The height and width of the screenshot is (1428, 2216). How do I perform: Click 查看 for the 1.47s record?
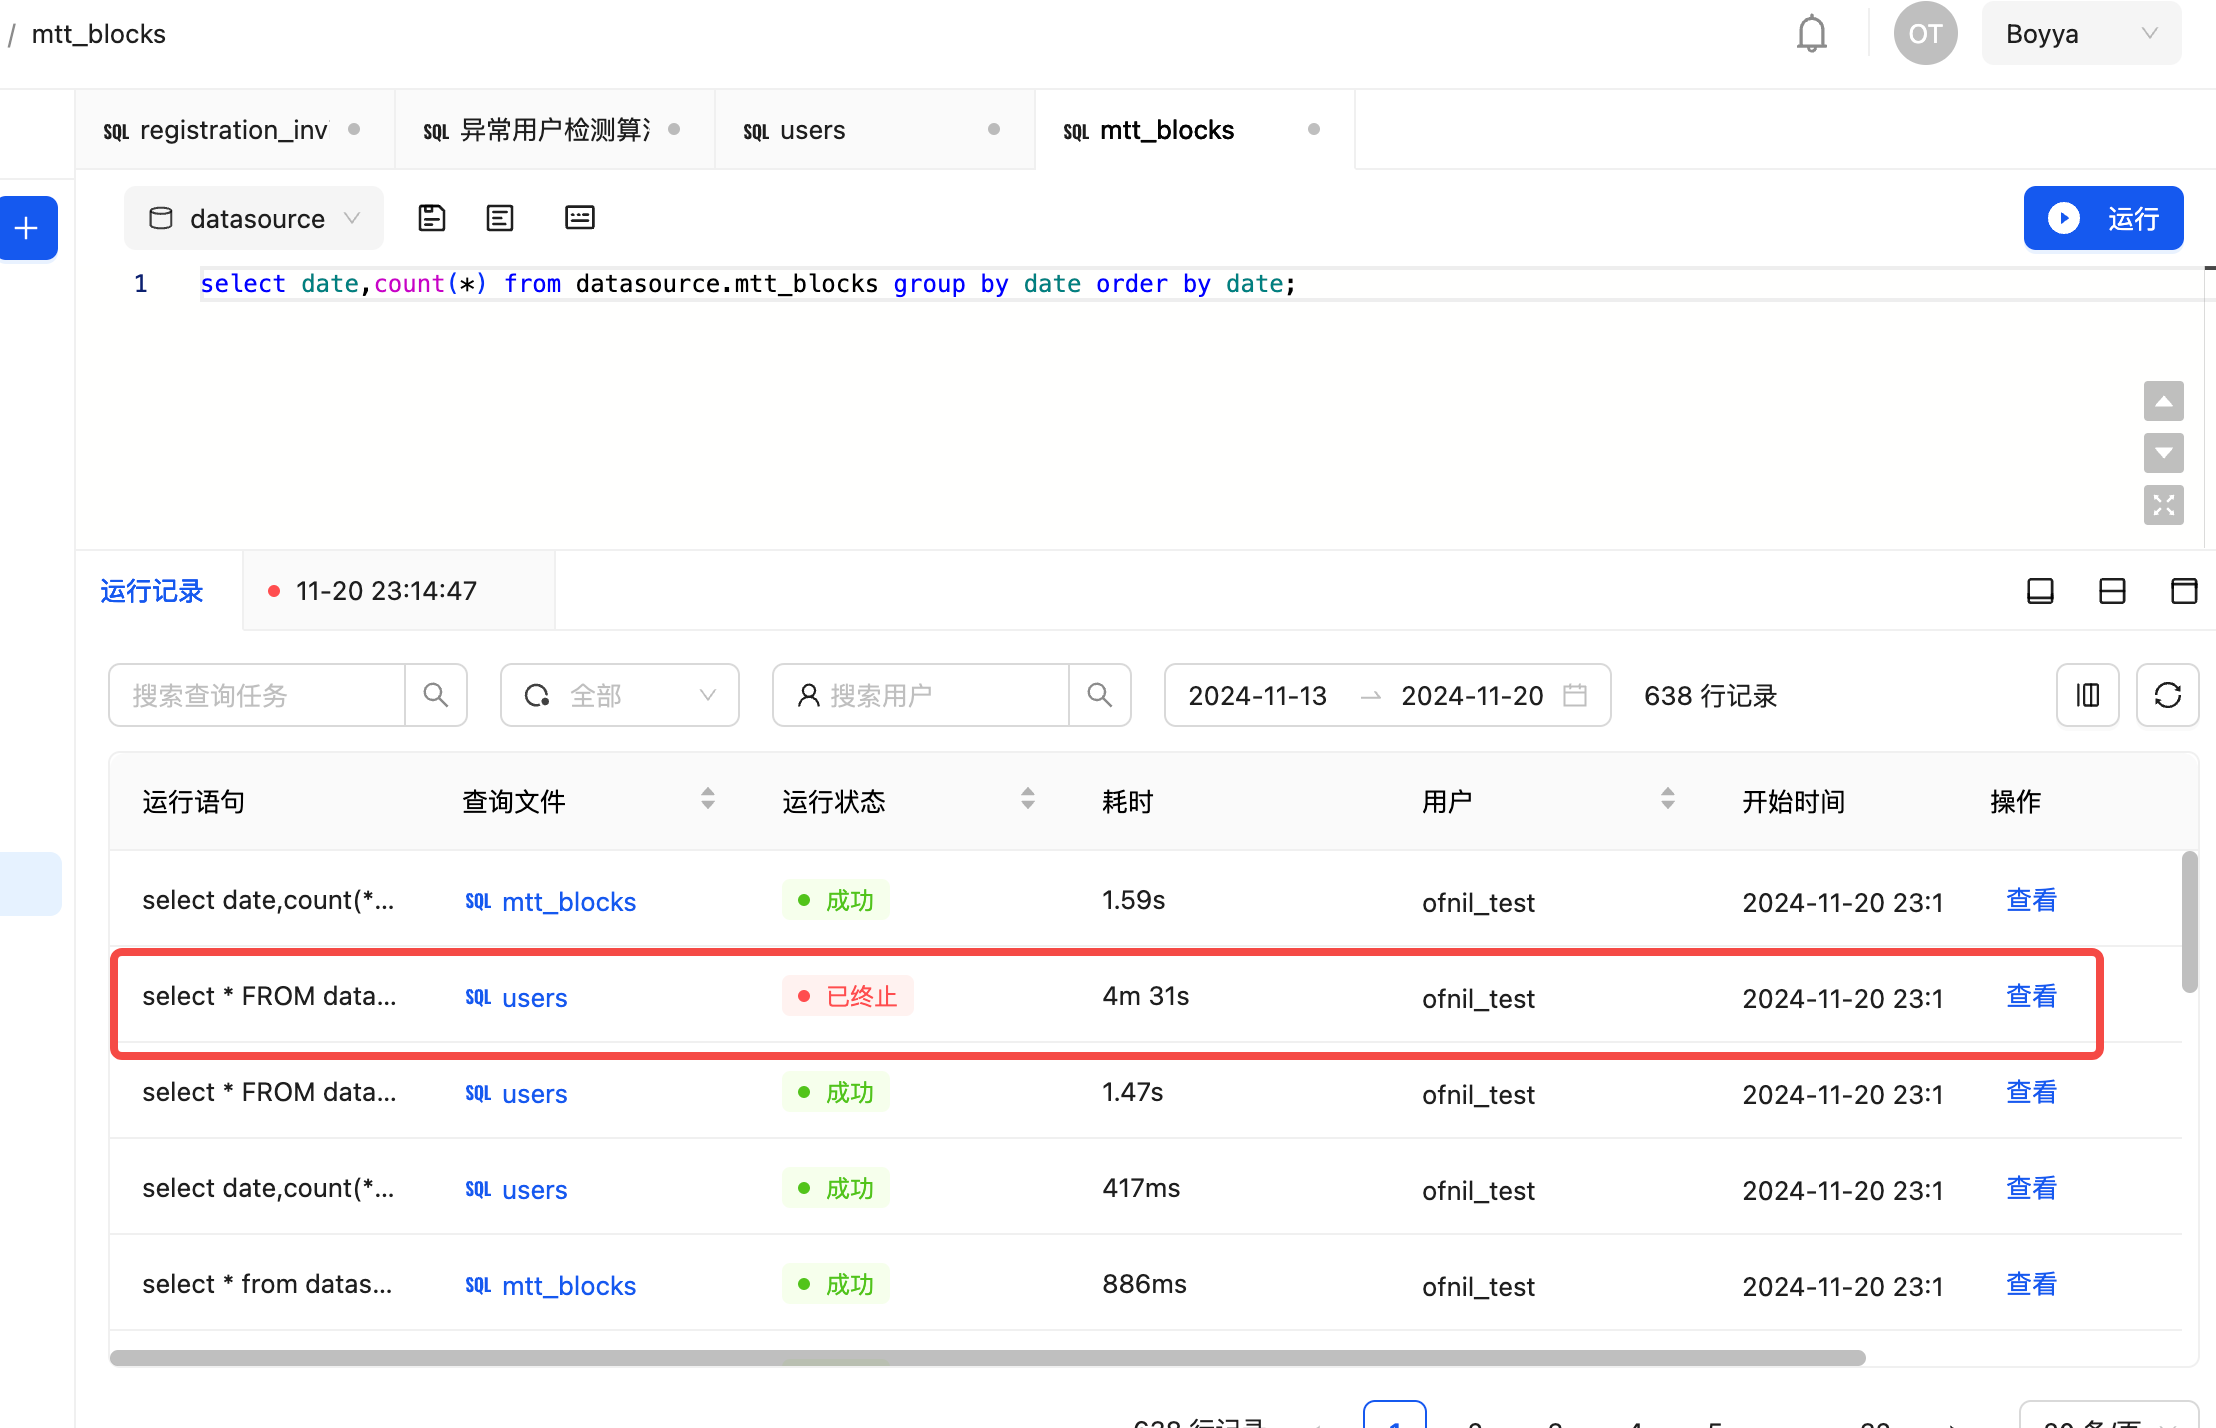(x=2031, y=1092)
